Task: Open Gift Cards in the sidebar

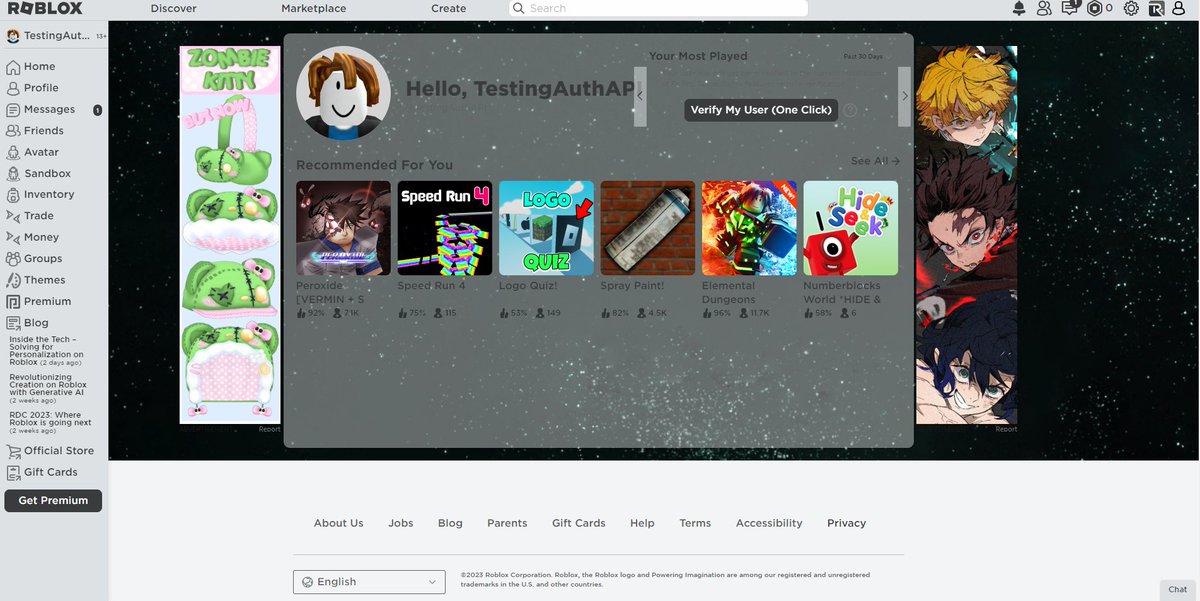Action: pos(42,472)
